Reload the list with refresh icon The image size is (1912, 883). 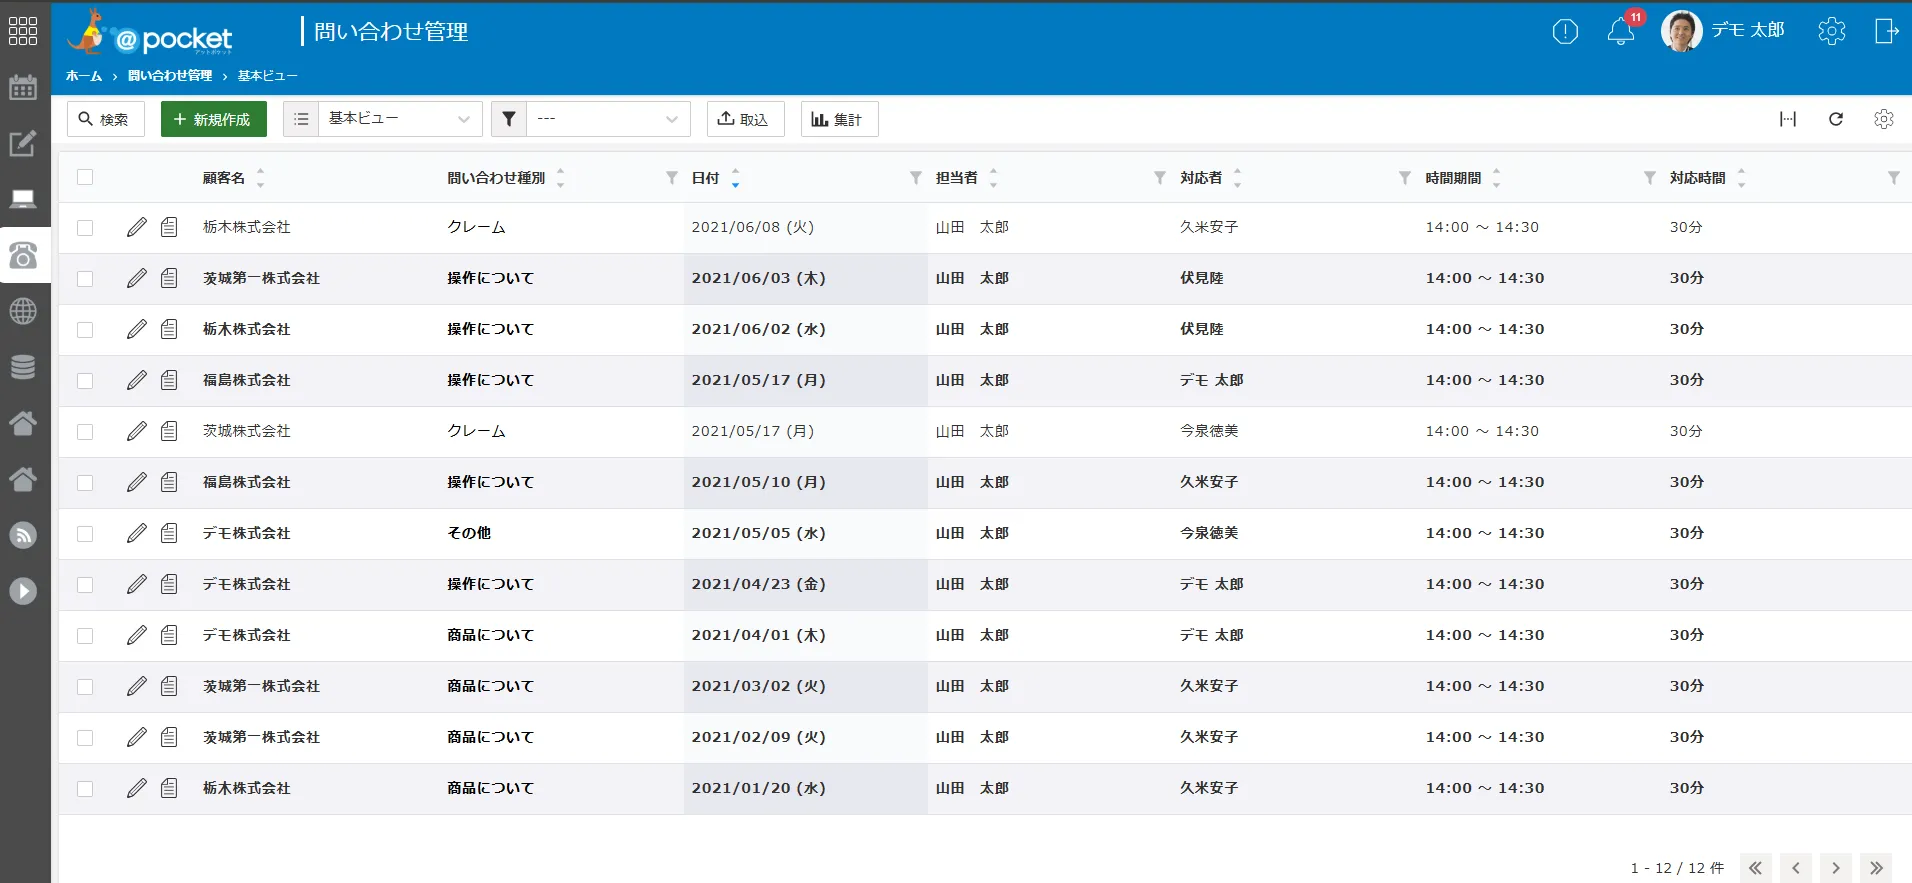pyautogui.click(x=1836, y=119)
